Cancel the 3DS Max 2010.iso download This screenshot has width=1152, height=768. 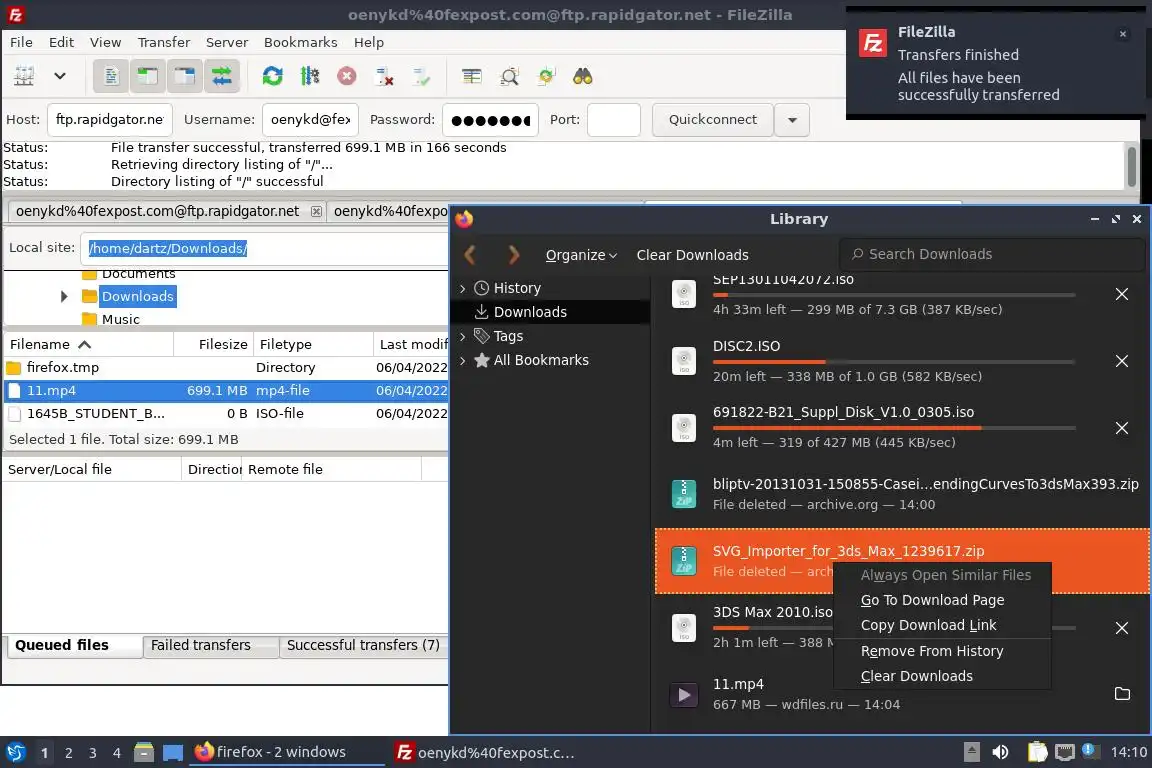pos(1122,628)
